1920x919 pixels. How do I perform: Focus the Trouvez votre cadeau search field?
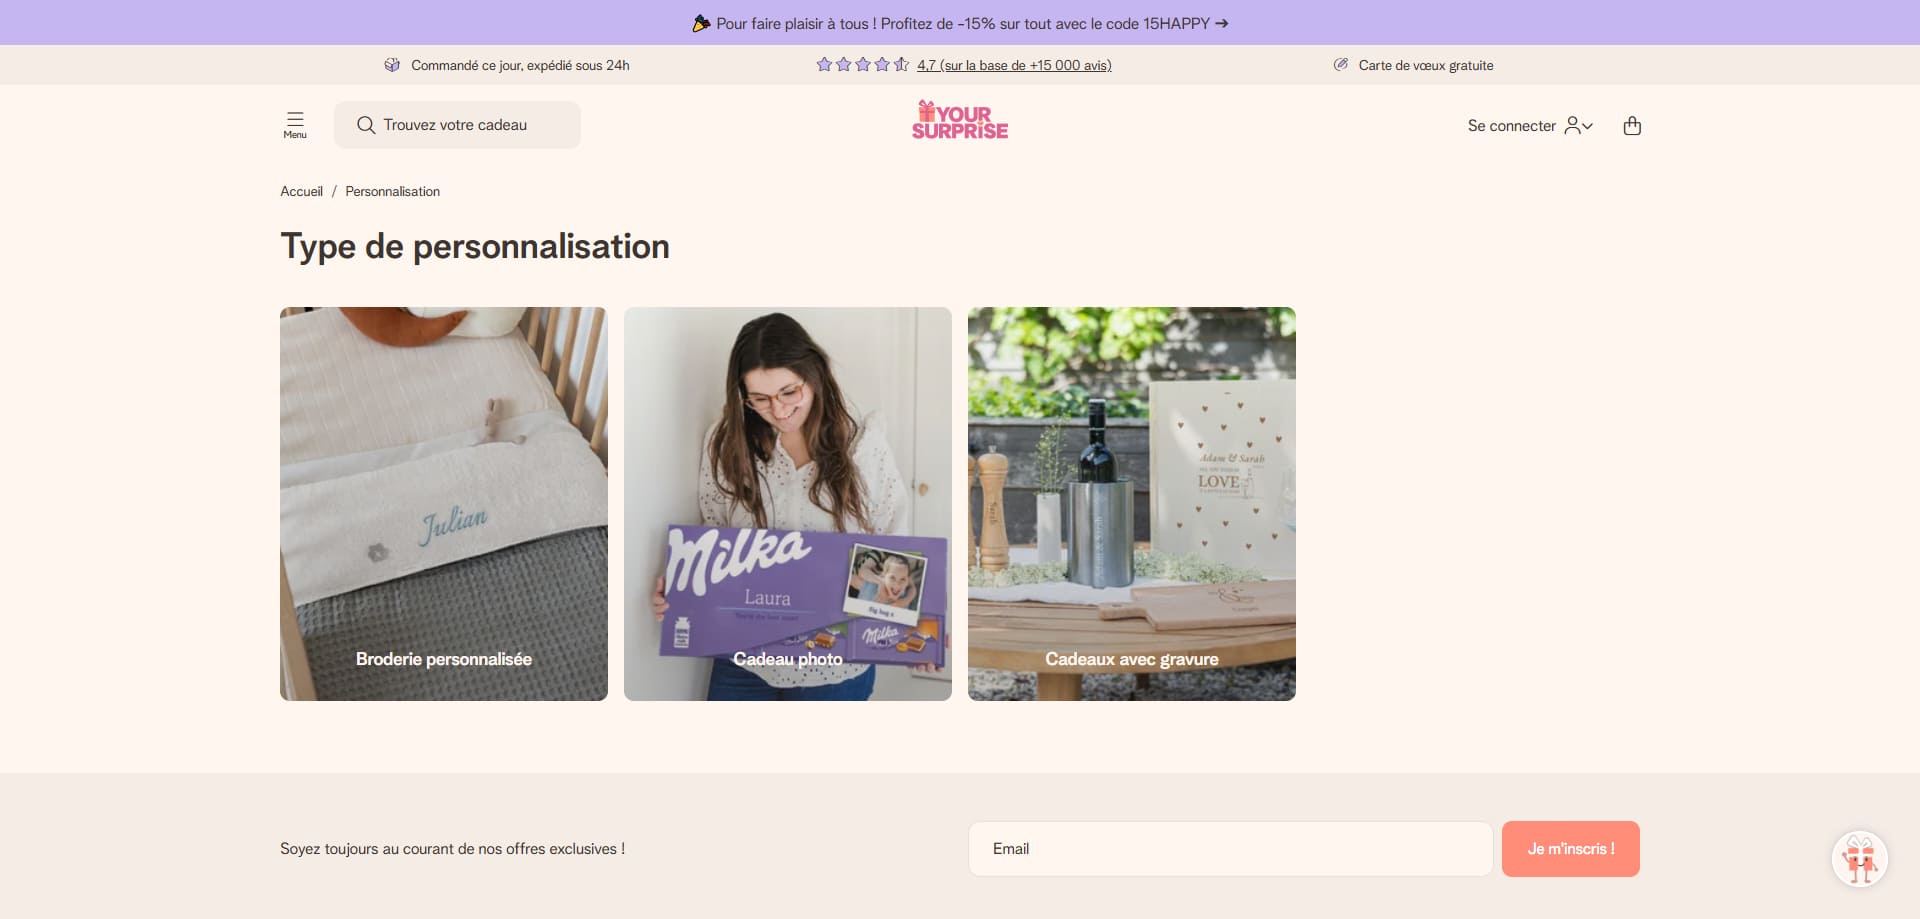point(457,125)
